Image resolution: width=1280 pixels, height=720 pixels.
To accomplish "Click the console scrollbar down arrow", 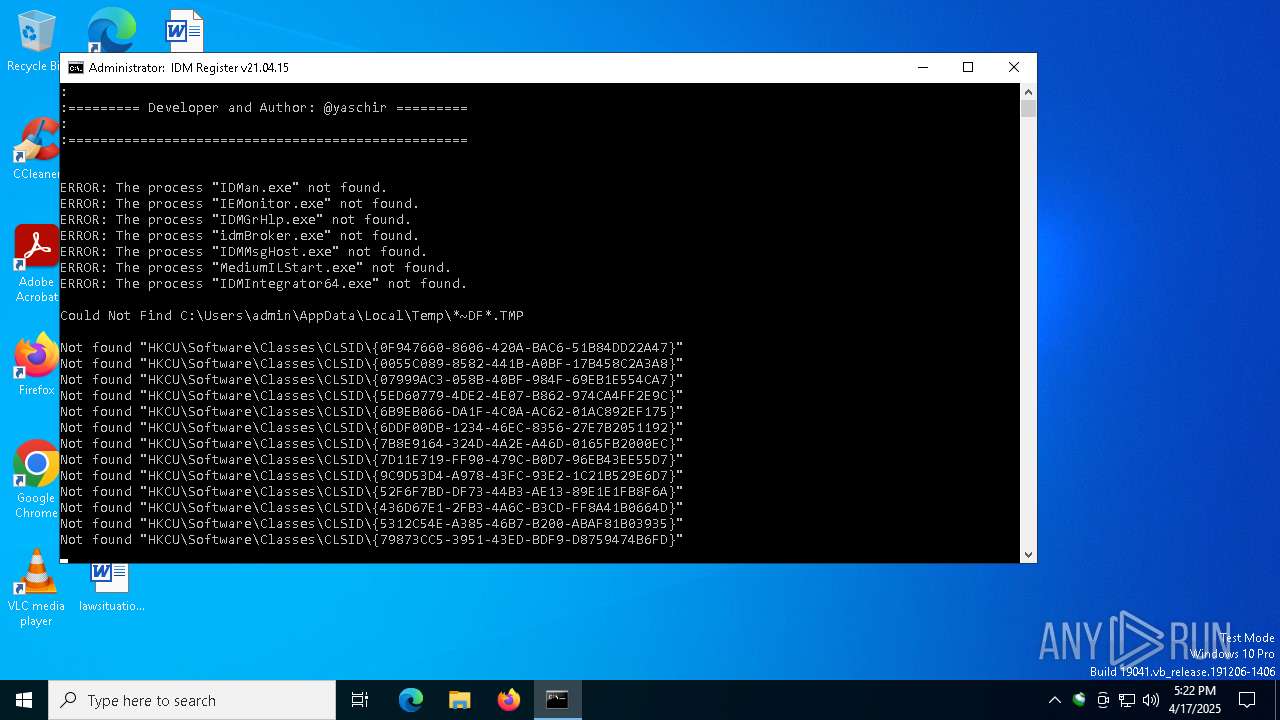I will pyautogui.click(x=1028, y=555).
